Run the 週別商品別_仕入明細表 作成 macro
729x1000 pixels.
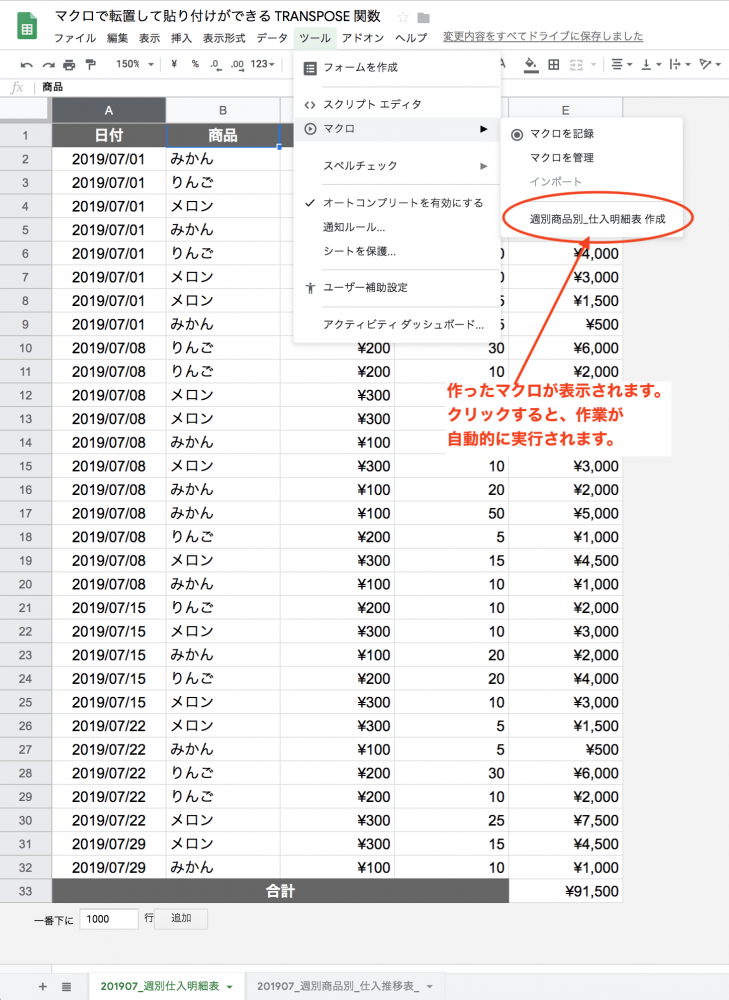(x=597, y=217)
